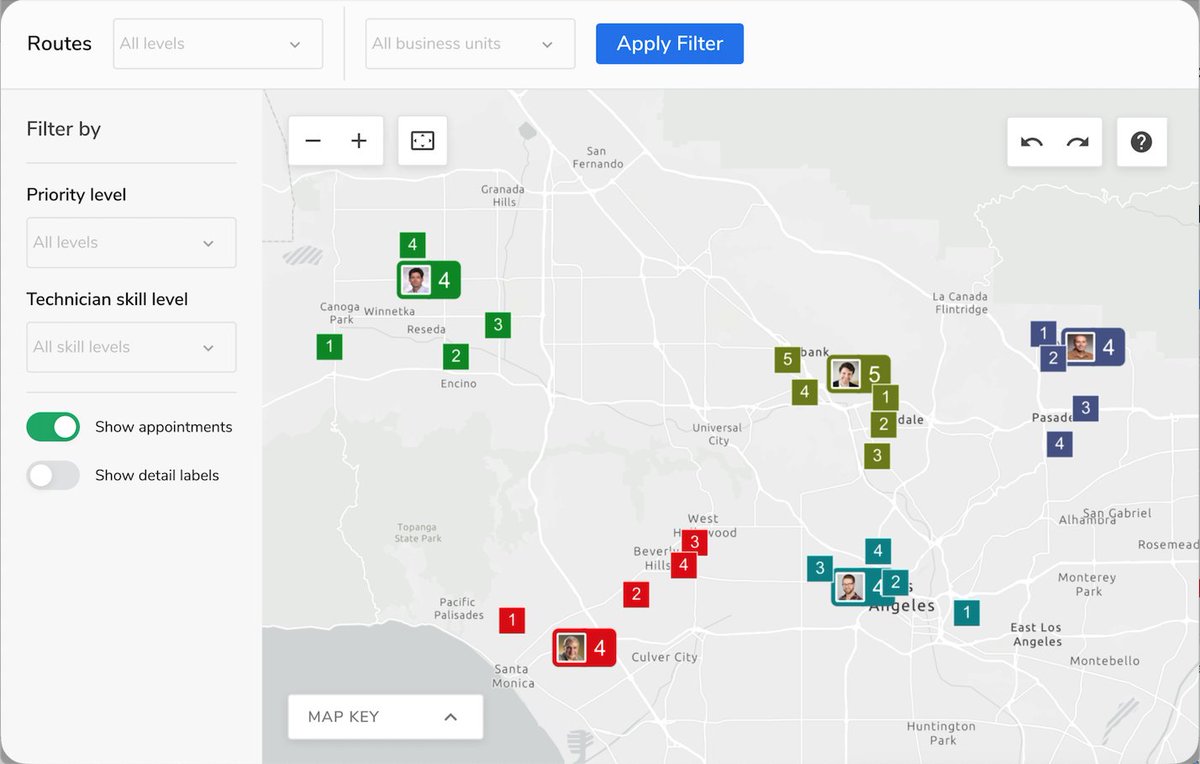Screen dimensions: 1200x764
Task: Open Priority level dropdown
Action: pyautogui.click(x=131, y=242)
